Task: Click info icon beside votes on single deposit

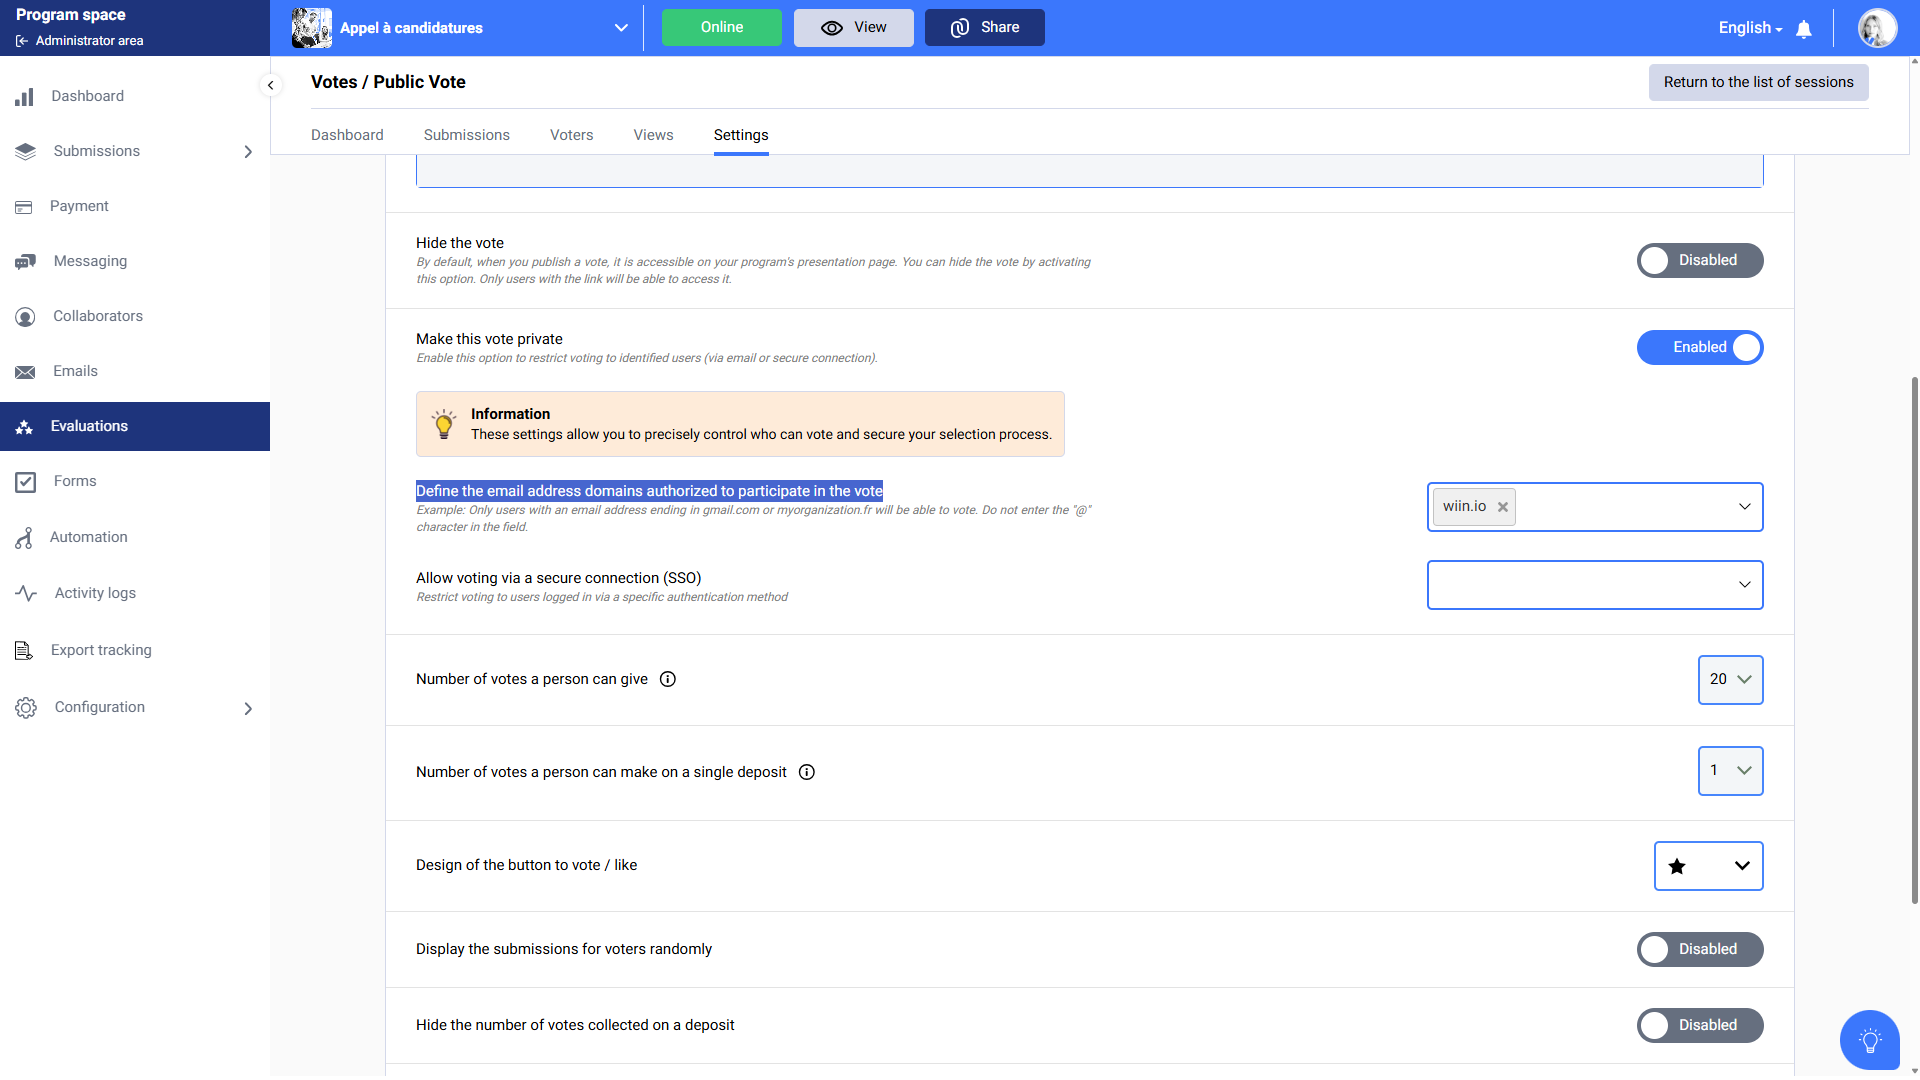Action: [807, 772]
